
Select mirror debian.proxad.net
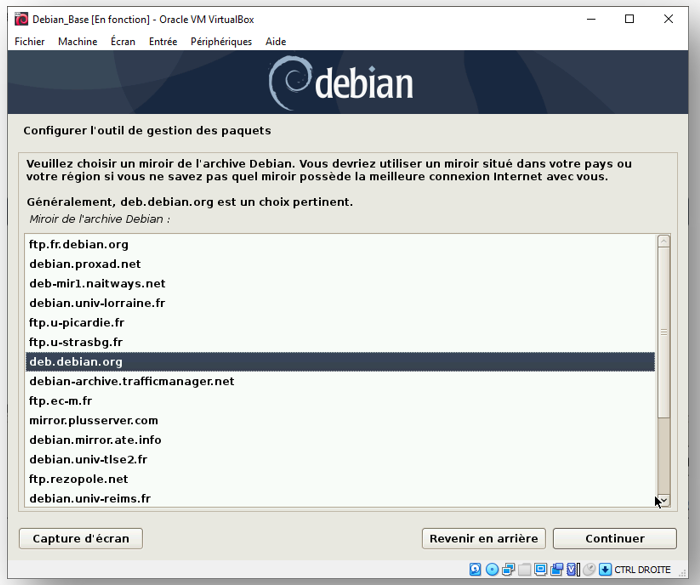[340, 264]
